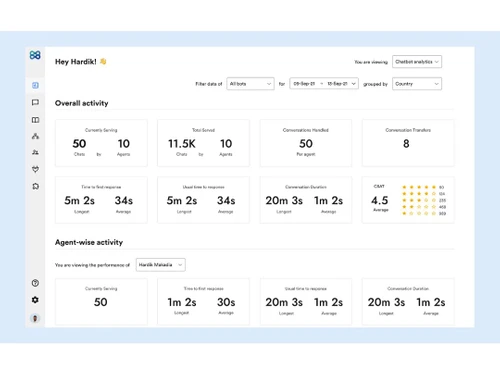
Task: Open the Hardik Makadia agent dropdown
Action: click(161, 265)
